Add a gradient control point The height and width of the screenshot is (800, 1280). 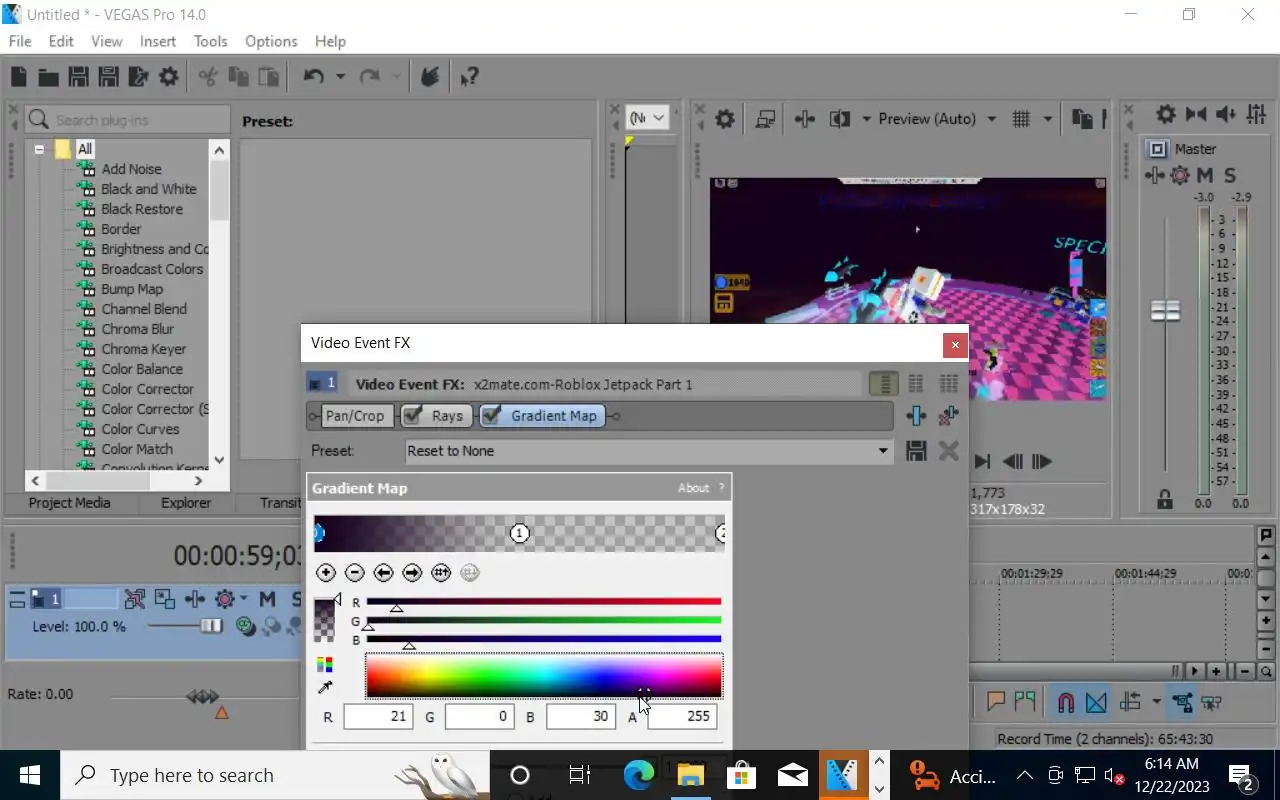(x=325, y=573)
